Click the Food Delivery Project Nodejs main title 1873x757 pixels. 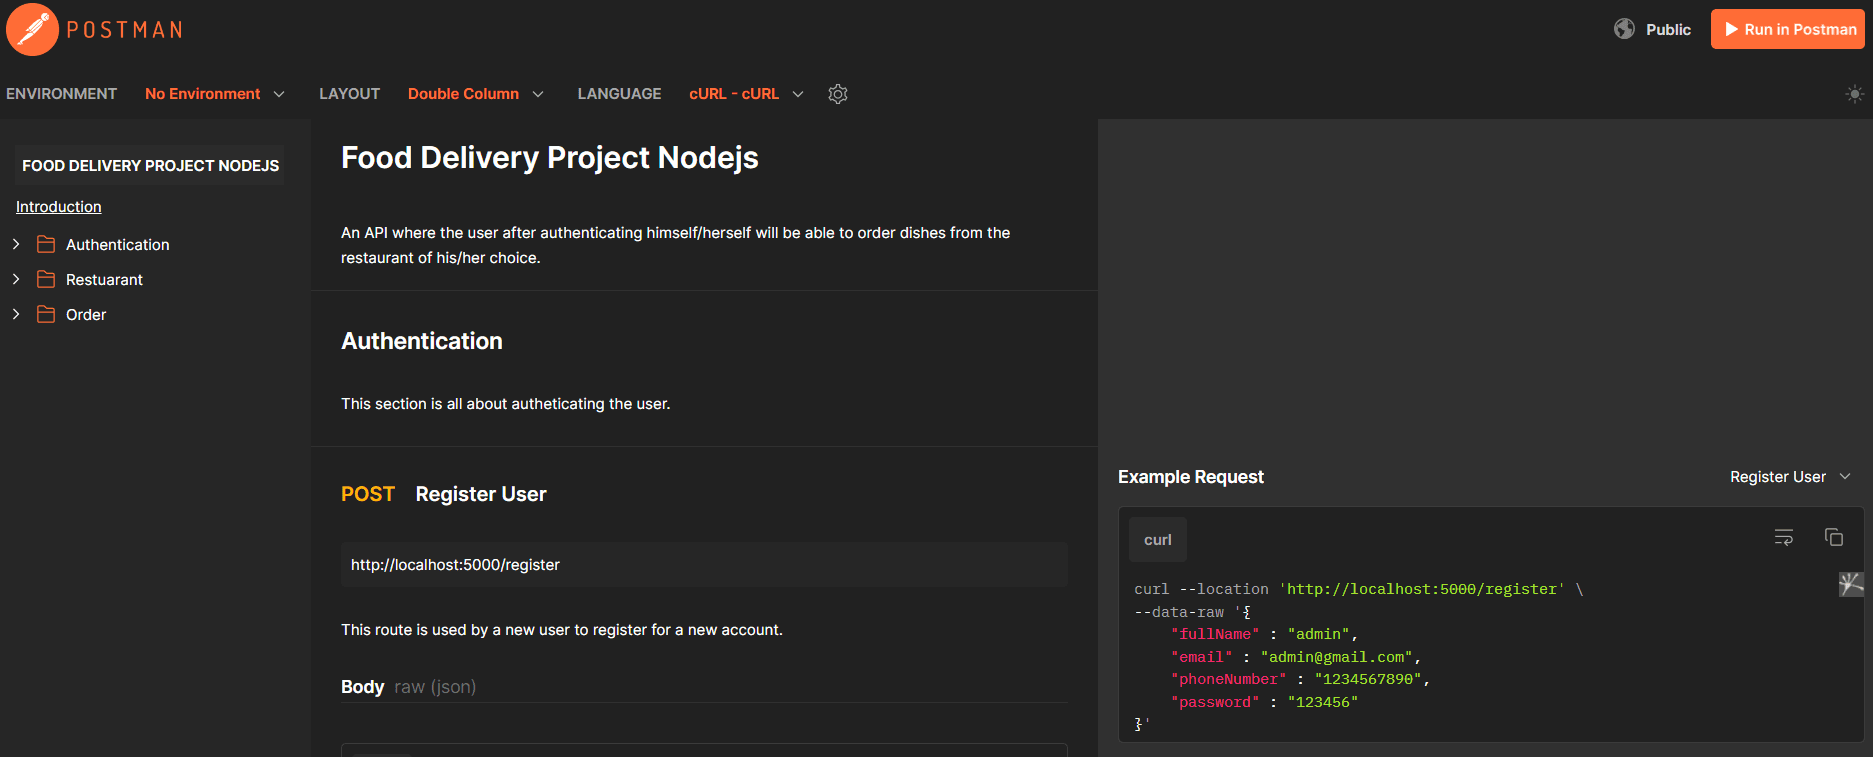pyautogui.click(x=550, y=158)
